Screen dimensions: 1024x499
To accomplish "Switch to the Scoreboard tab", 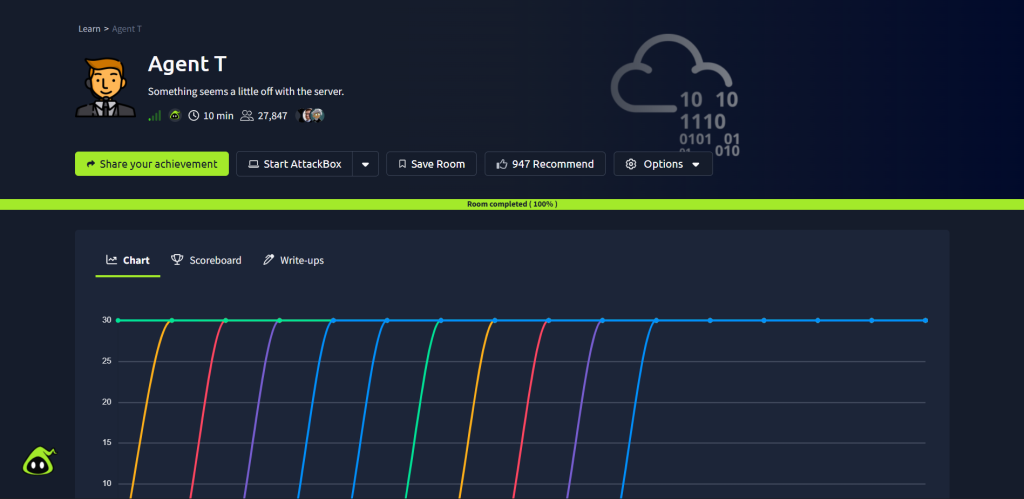I will click(x=206, y=260).
